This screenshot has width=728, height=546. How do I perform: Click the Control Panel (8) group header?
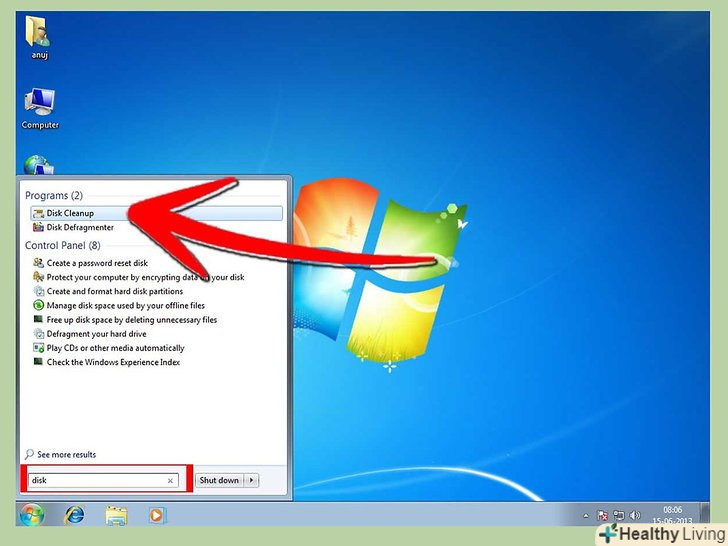(x=63, y=245)
